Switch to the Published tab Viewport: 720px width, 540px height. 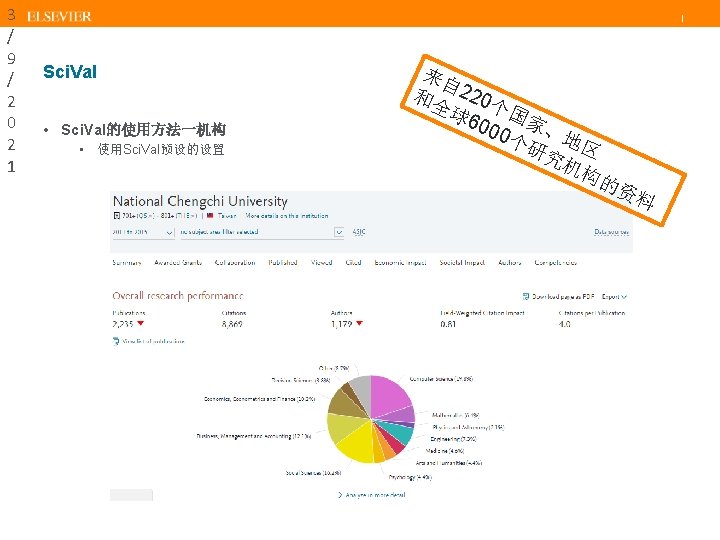(x=283, y=263)
